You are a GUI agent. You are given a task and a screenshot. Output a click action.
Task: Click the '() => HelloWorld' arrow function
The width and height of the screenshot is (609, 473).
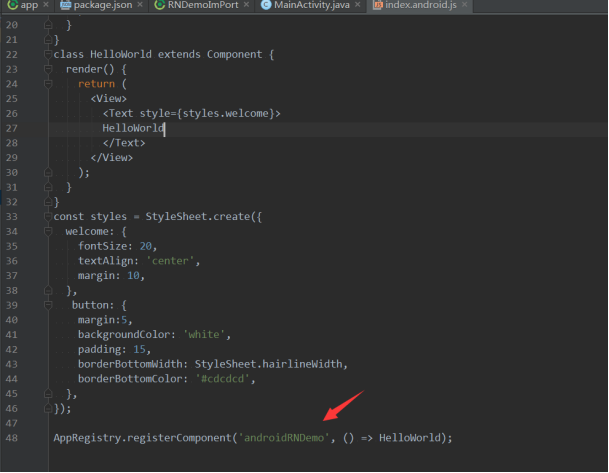(x=393, y=438)
